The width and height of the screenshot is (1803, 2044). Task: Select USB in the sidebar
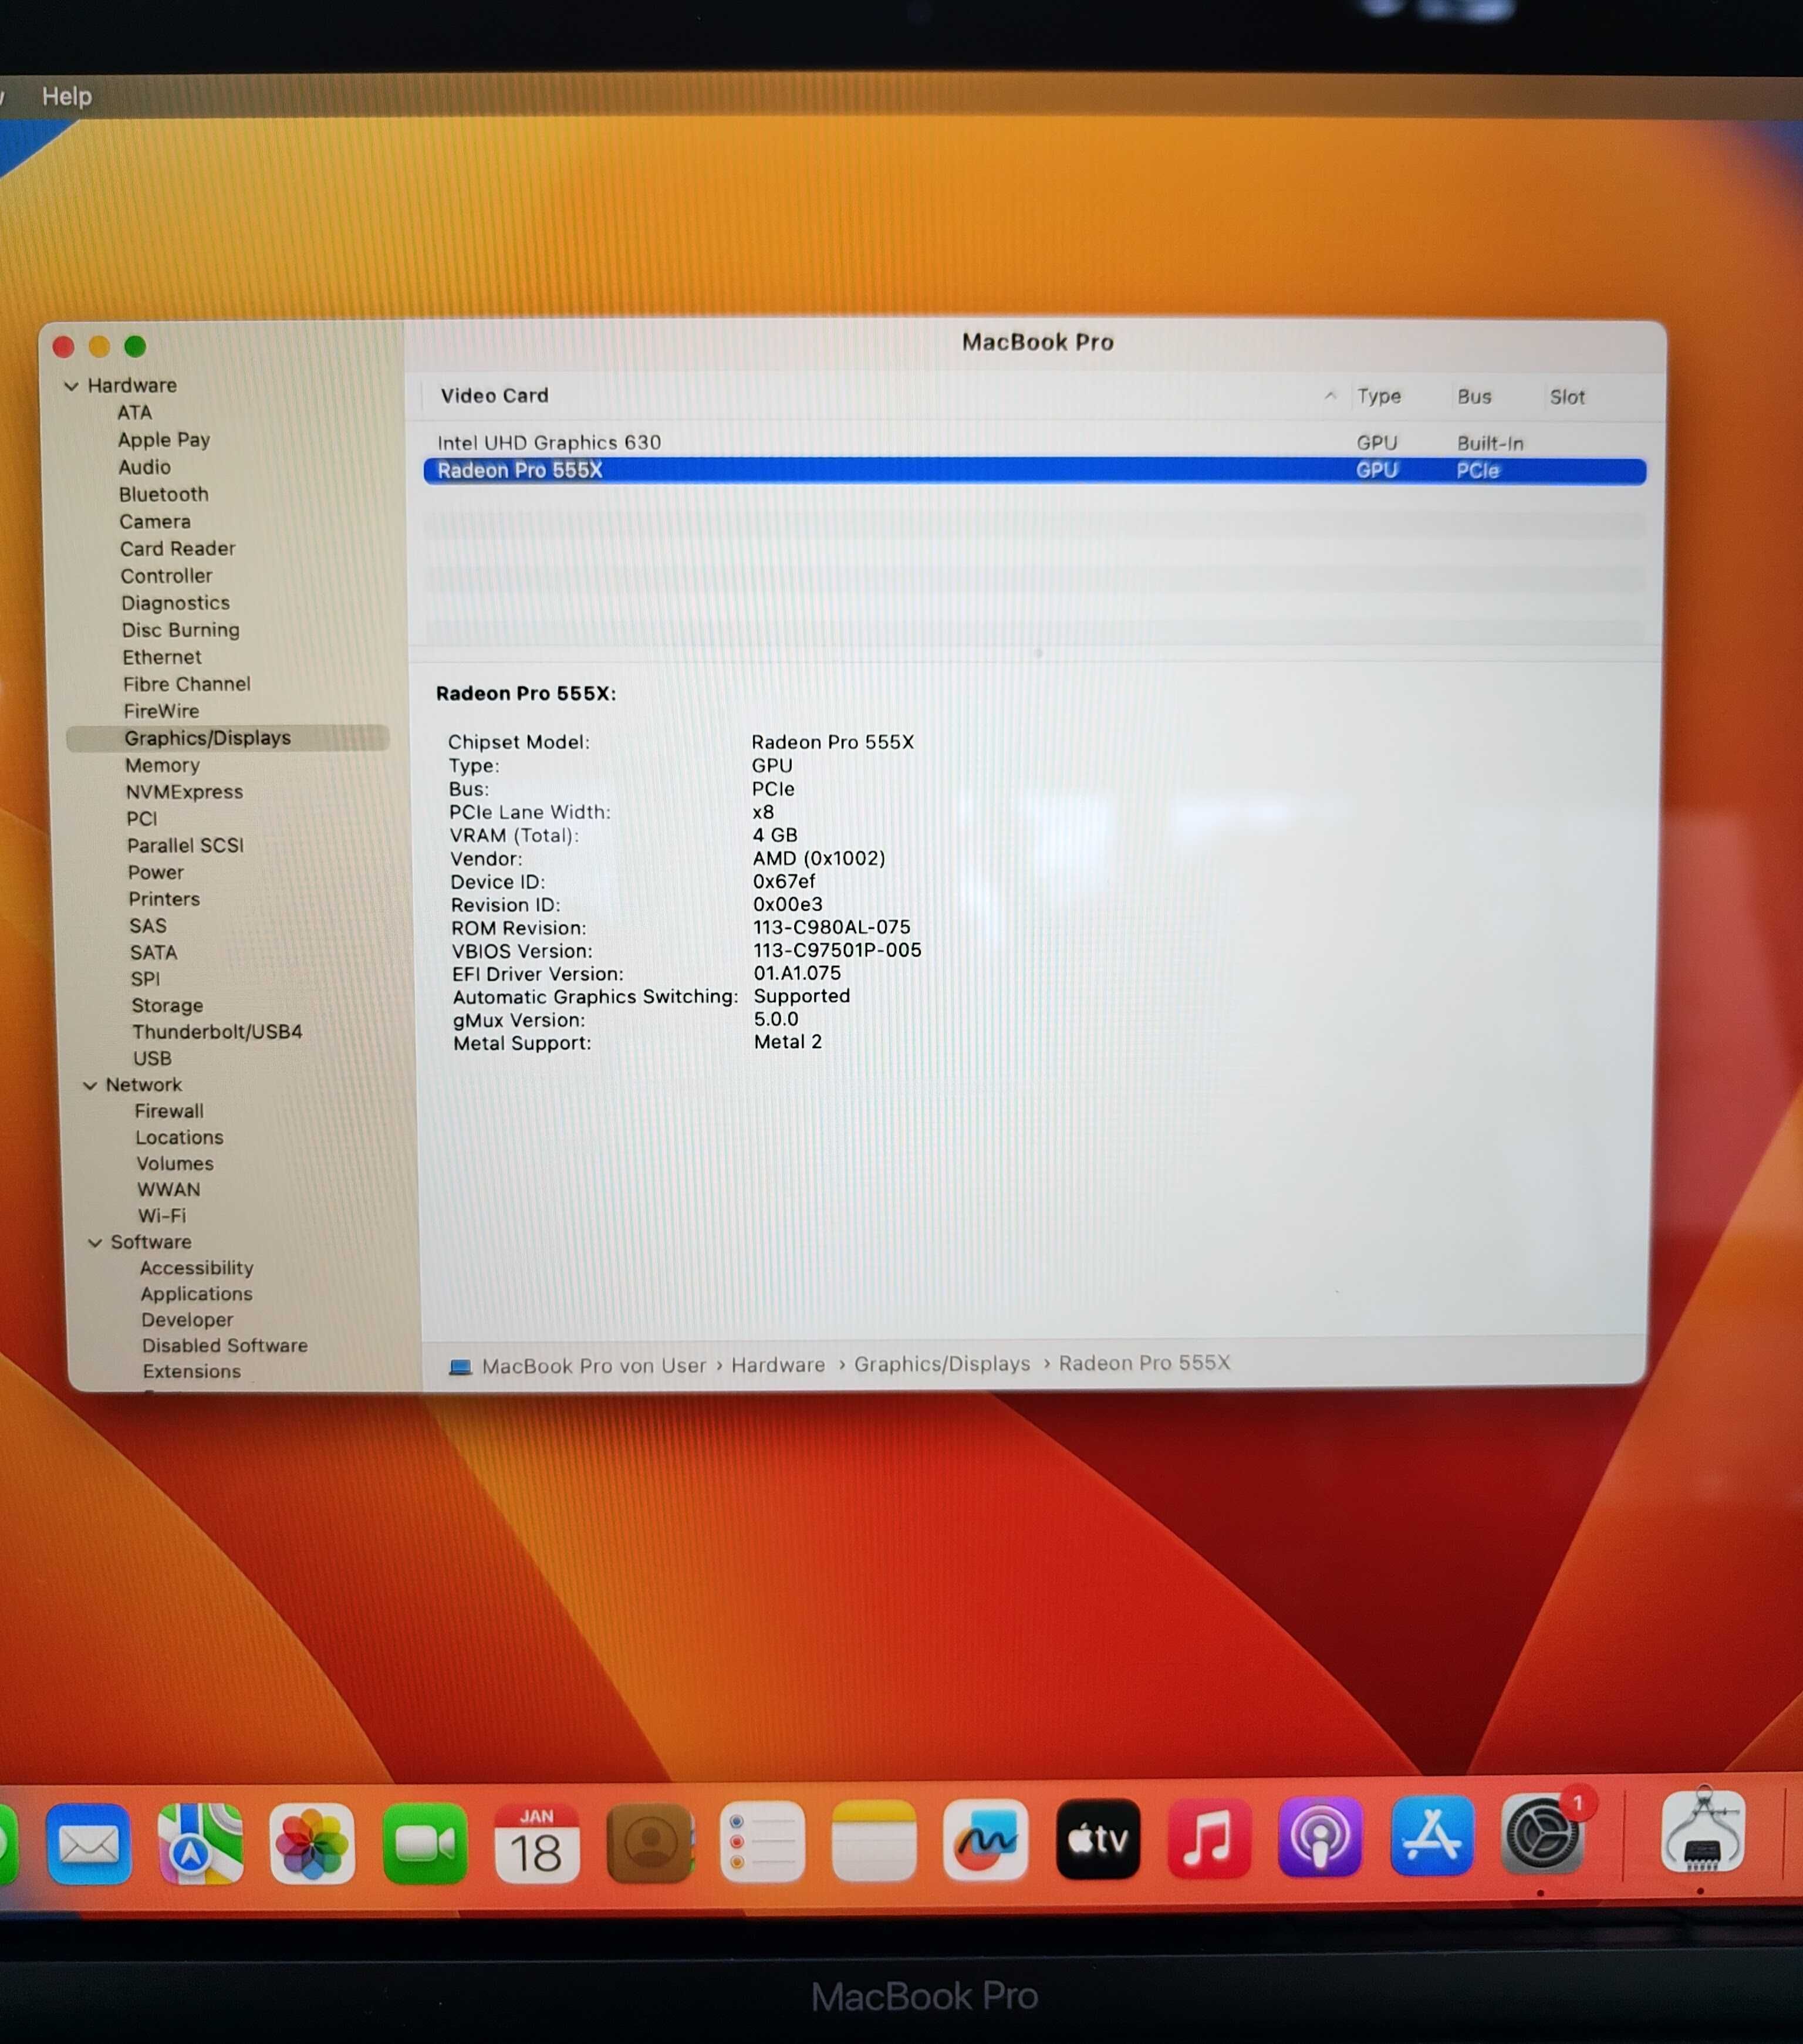coord(152,1059)
